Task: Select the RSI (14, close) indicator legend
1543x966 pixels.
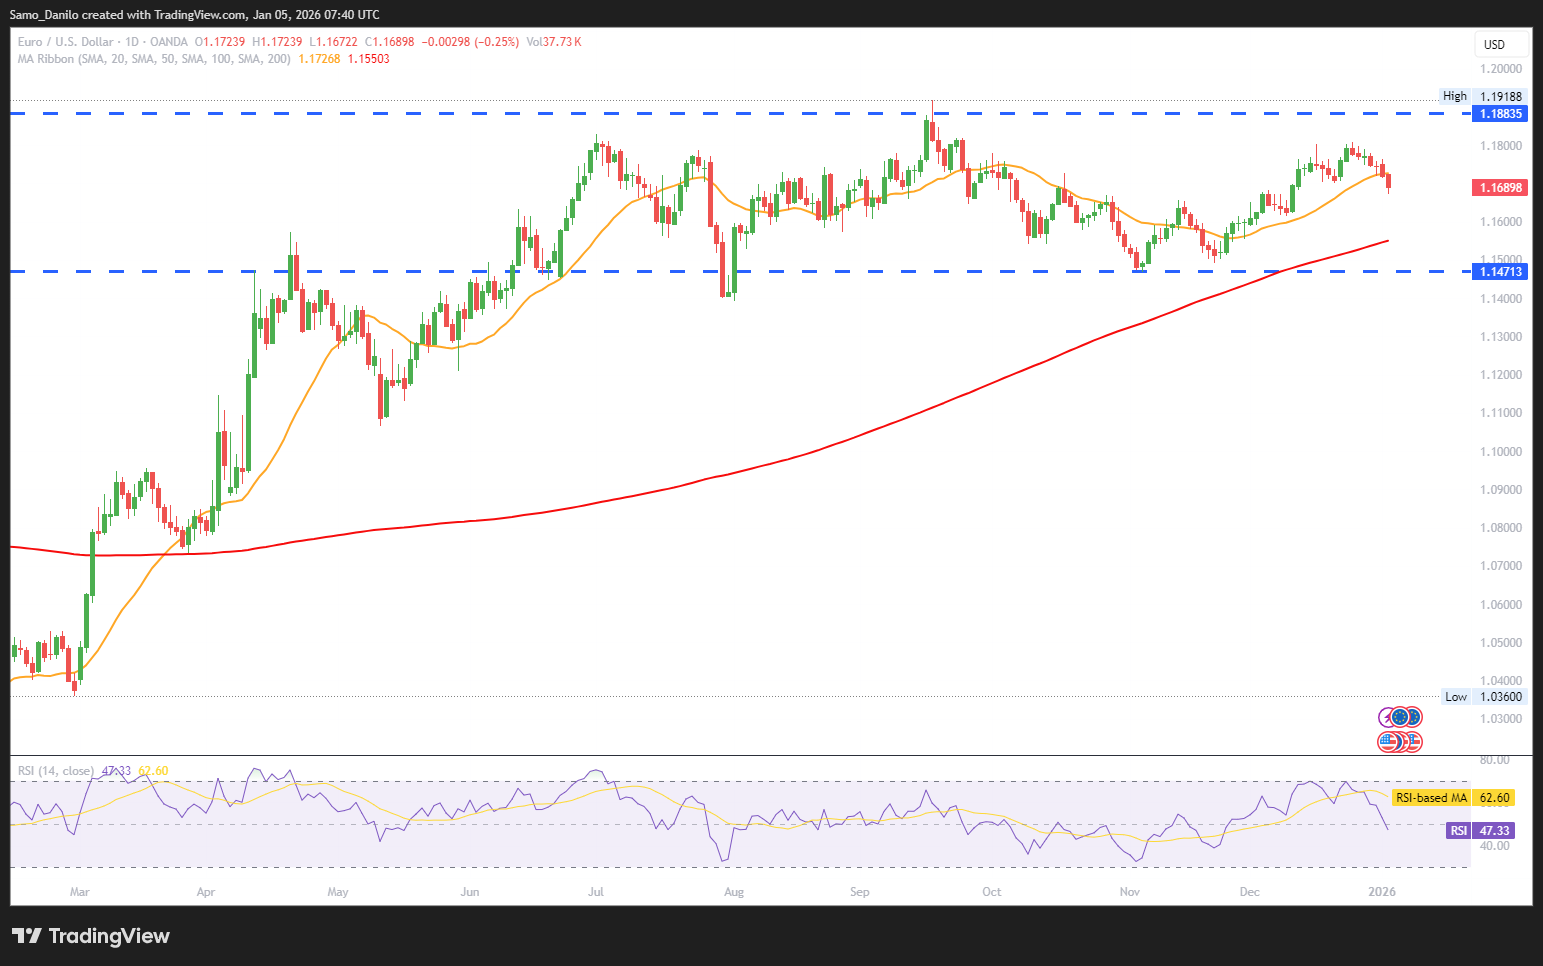Action: 56,771
